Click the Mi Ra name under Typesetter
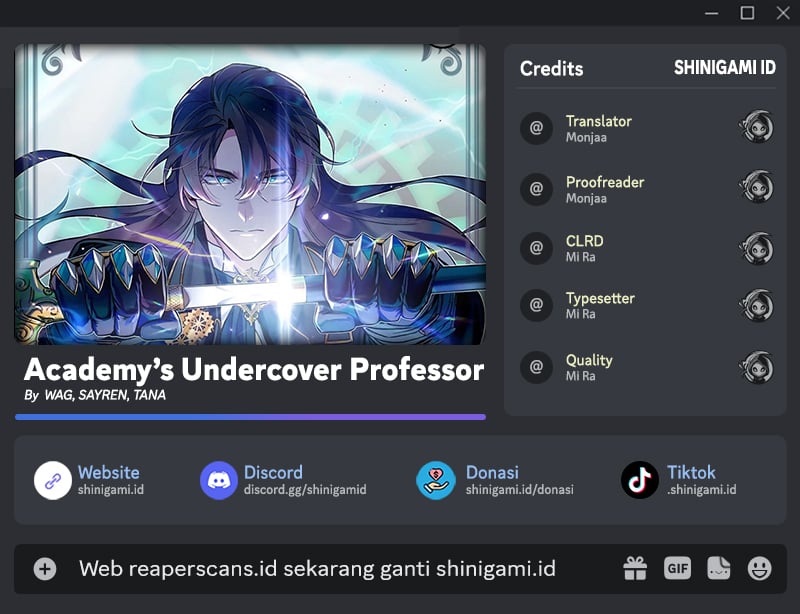The image size is (800, 614). tap(581, 314)
